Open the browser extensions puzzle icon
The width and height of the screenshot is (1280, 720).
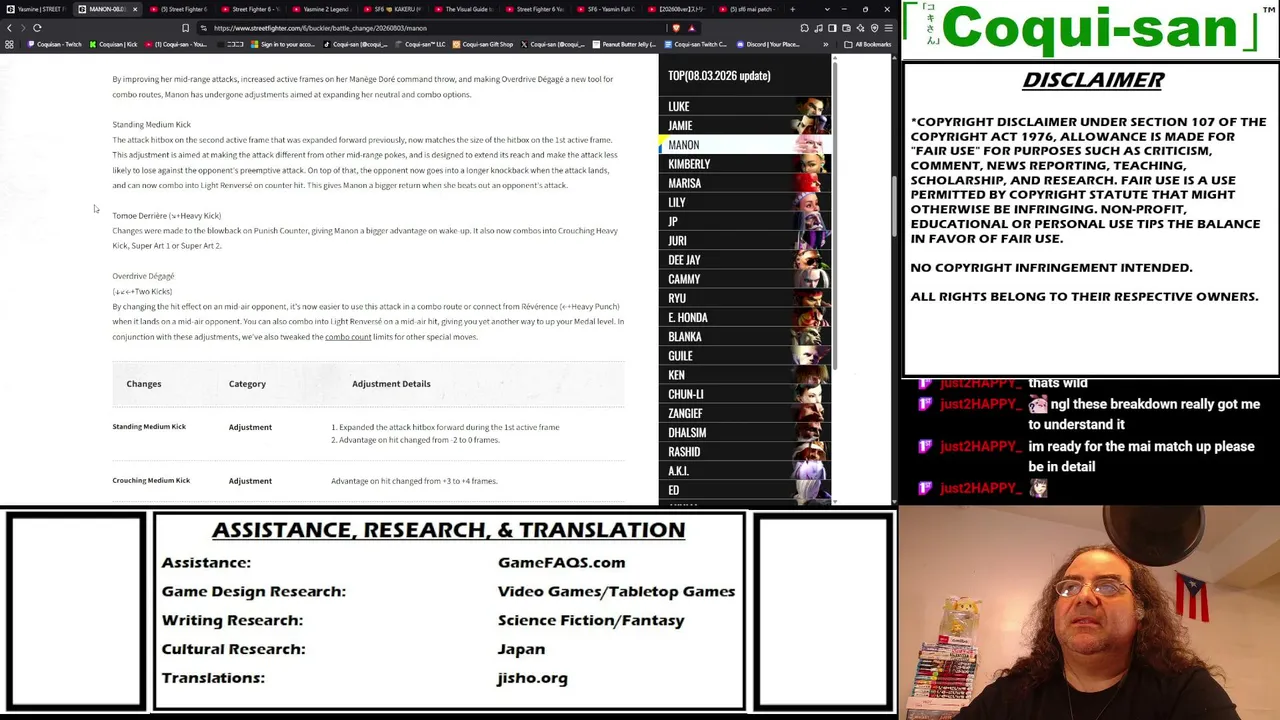pyautogui.click(x=804, y=28)
